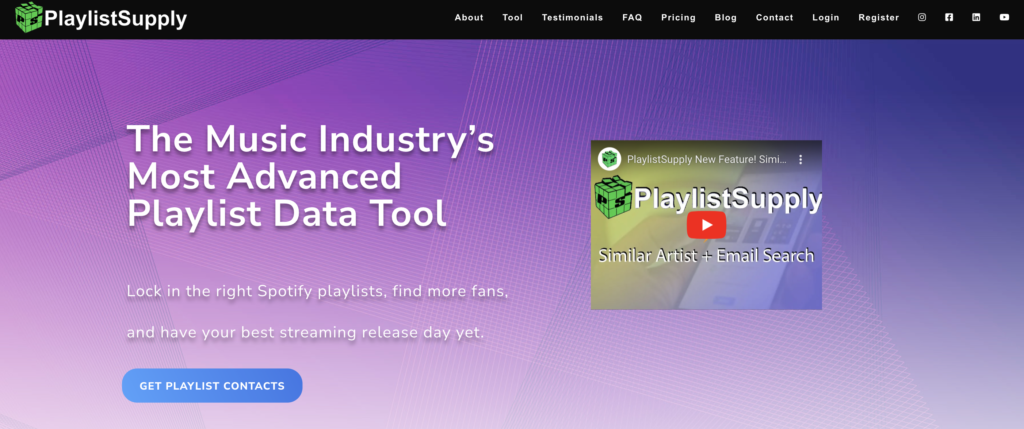Open the Tool menu item
The height and width of the screenshot is (429, 1024).
(x=513, y=18)
